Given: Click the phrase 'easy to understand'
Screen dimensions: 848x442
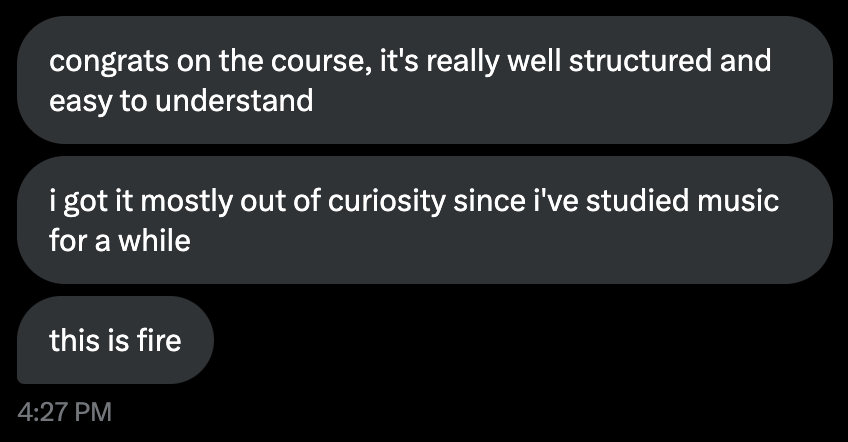Looking at the screenshot, I should click(181, 101).
